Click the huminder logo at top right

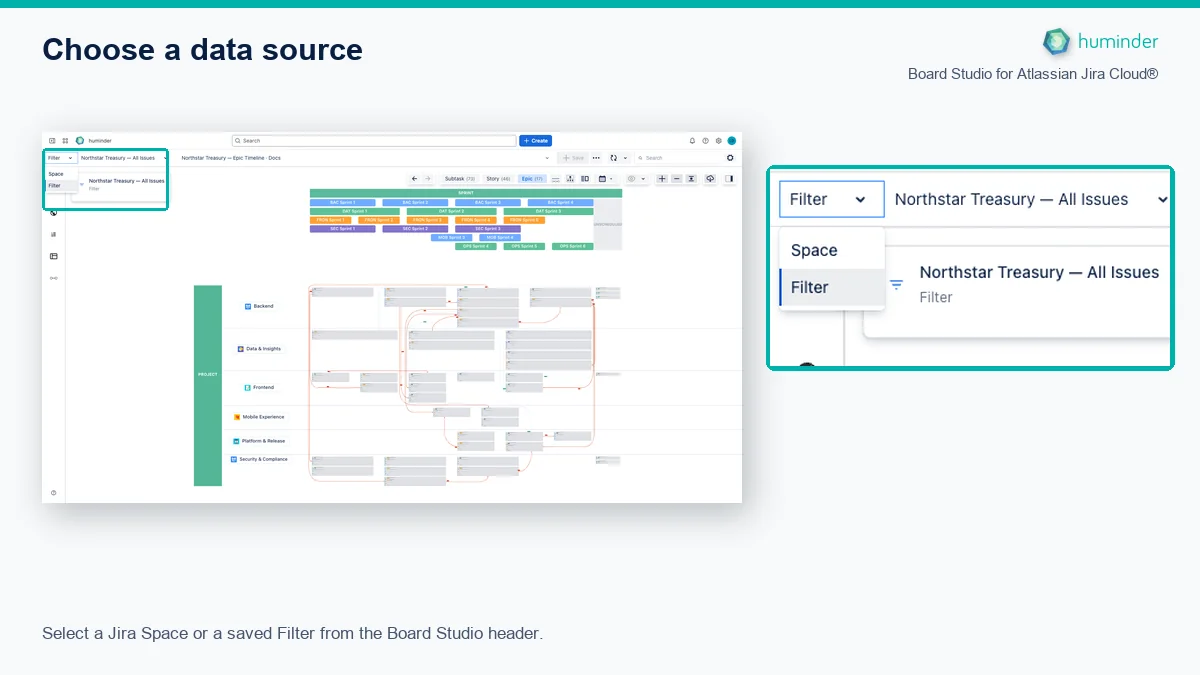point(1100,41)
